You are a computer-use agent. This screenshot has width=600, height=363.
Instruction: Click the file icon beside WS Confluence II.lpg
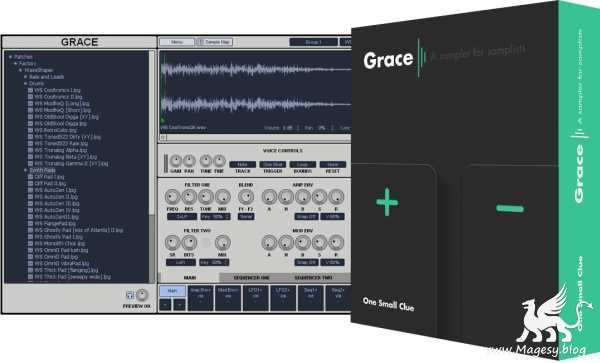click(30, 97)
